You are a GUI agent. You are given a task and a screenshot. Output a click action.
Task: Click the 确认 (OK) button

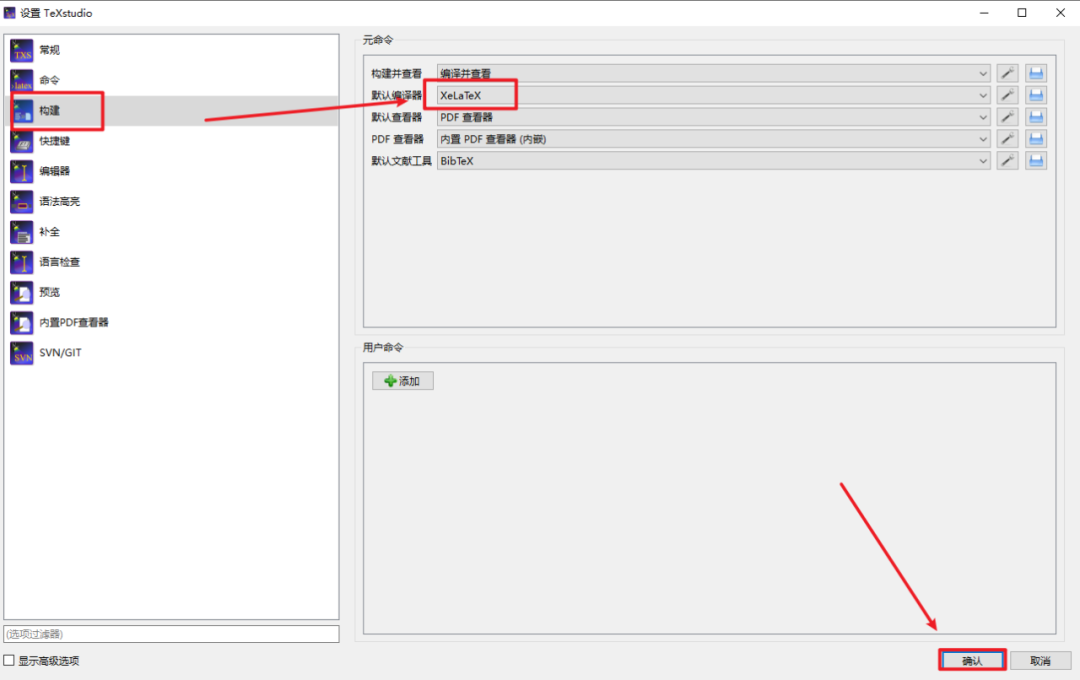pyautogui.click(x=972, y=661)
